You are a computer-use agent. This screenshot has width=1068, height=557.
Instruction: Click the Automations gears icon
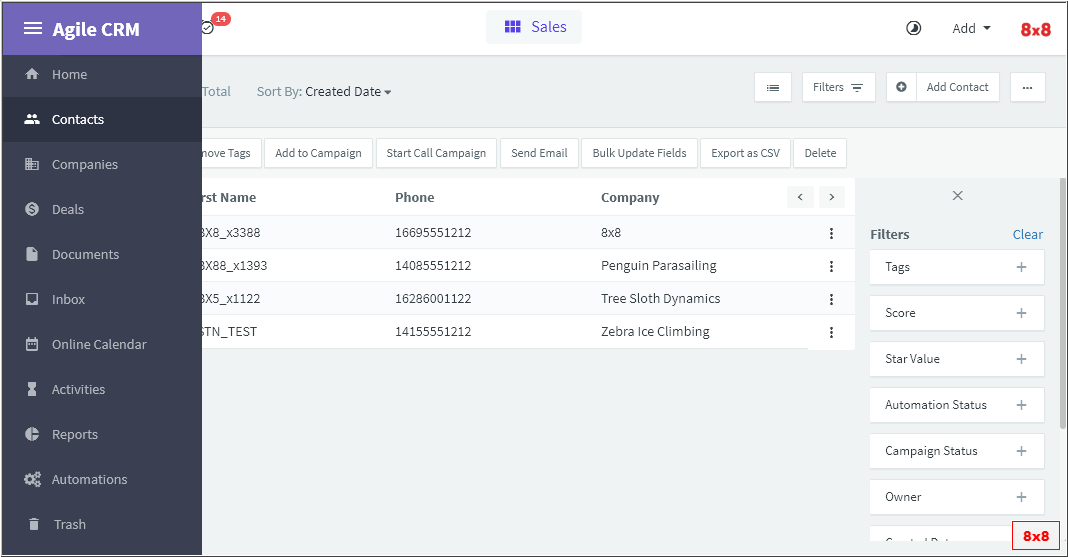32,479
